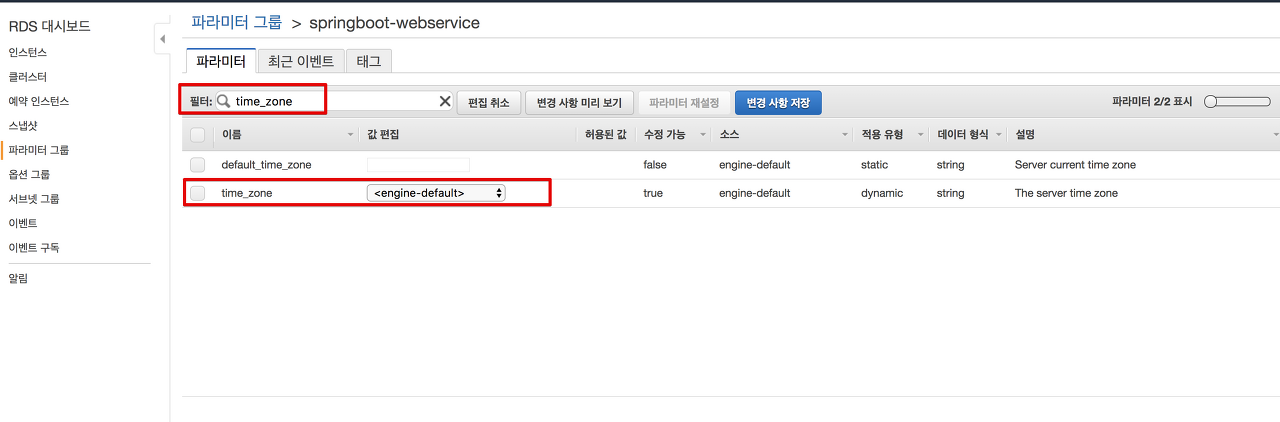Image resolution: width=1280 pixels, height=422 pixels.
Task: Adjust the parameter display slider
Action: point(1237,102)
